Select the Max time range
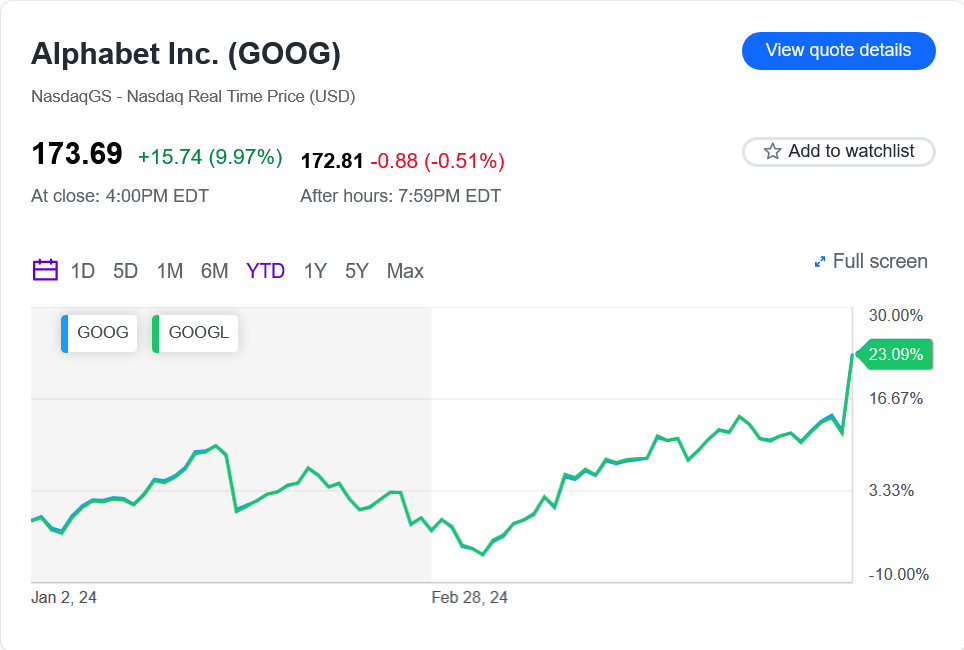 [x=405, y=271]
